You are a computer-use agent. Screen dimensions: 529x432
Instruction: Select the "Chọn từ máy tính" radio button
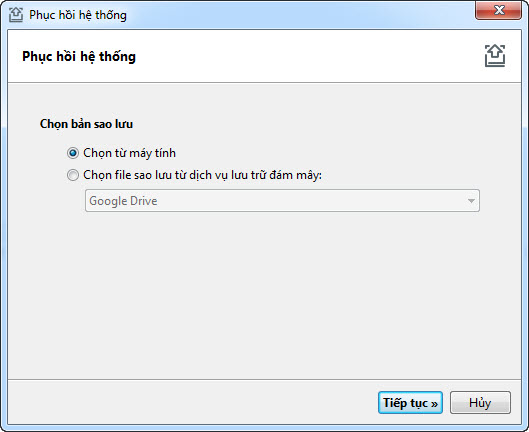[x=73, y=153]
